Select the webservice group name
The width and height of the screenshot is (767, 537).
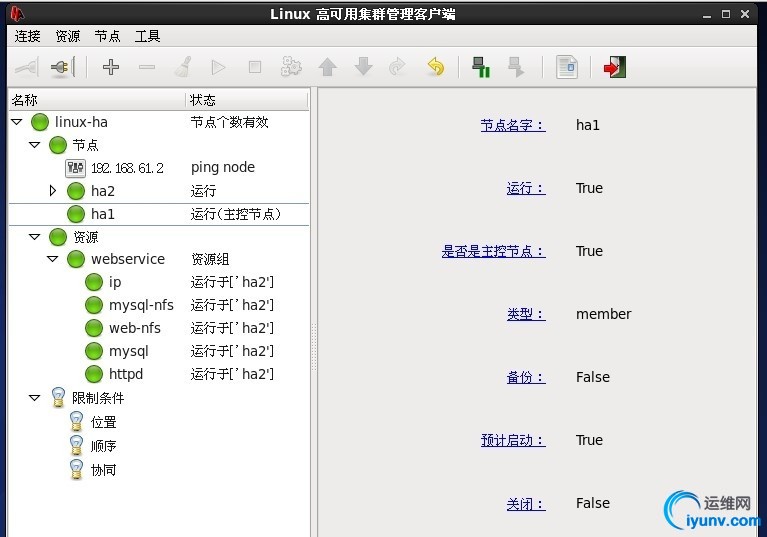pos(128,259)
